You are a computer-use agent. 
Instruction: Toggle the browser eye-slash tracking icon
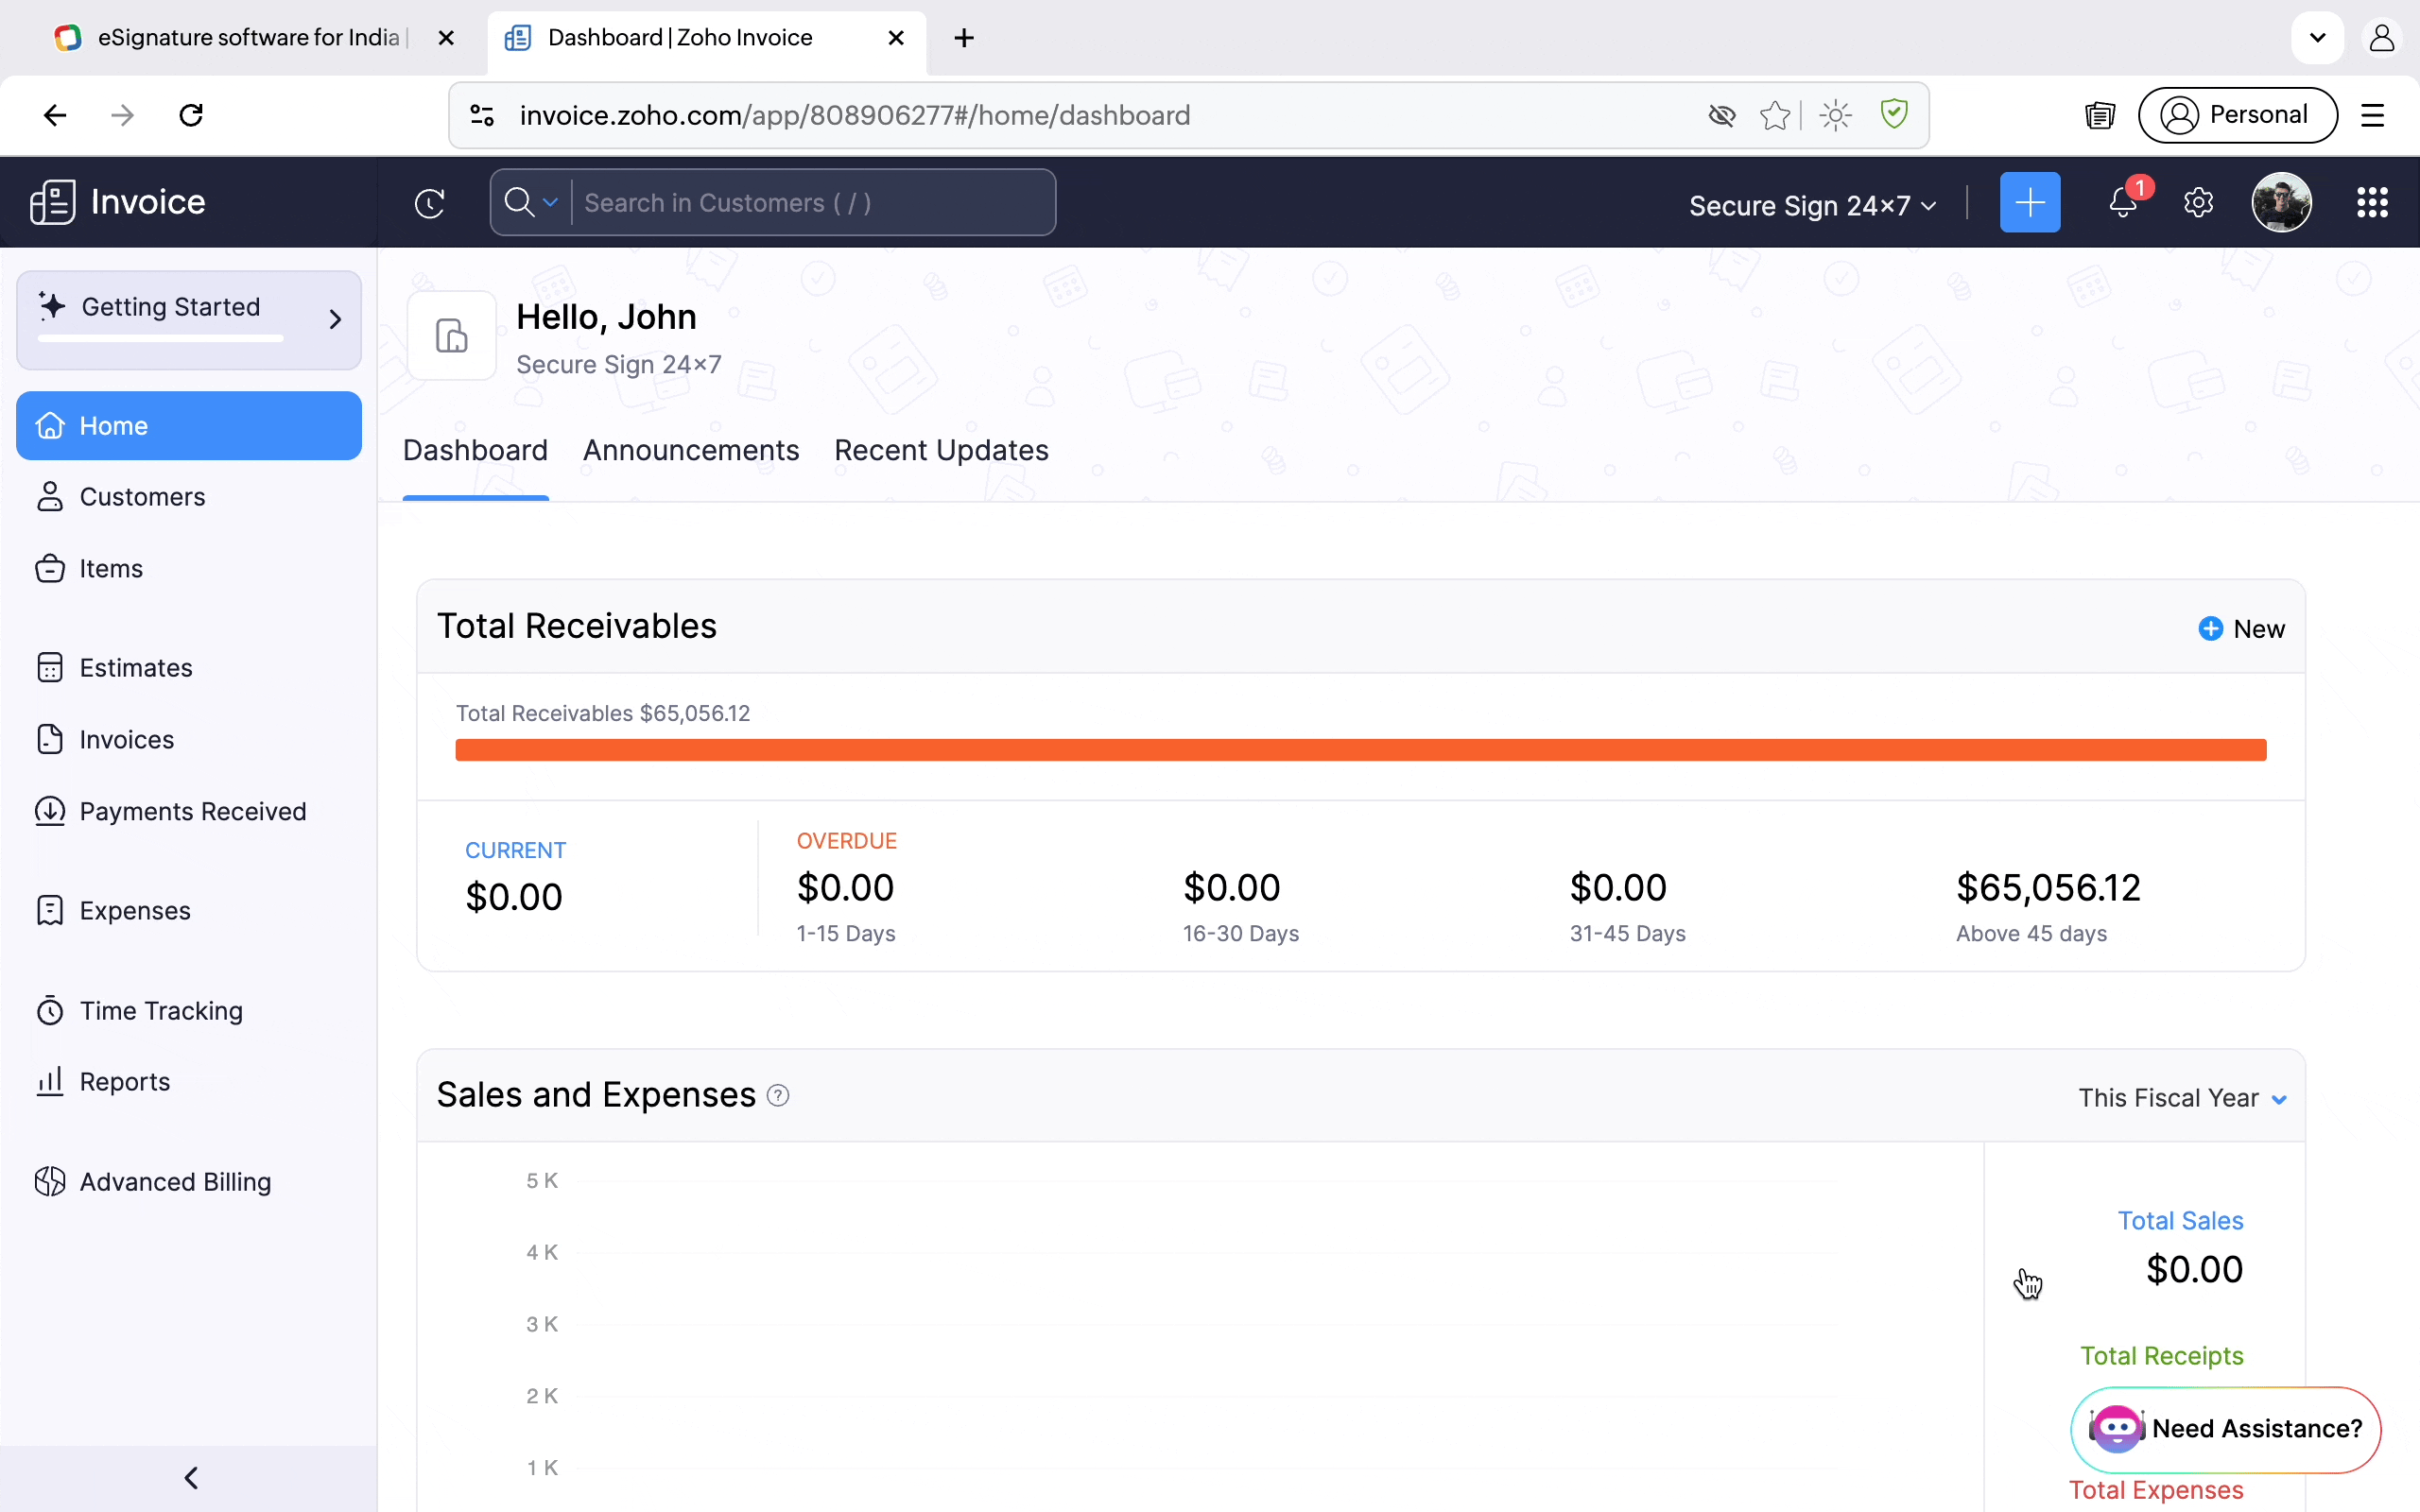(1721, 116)
